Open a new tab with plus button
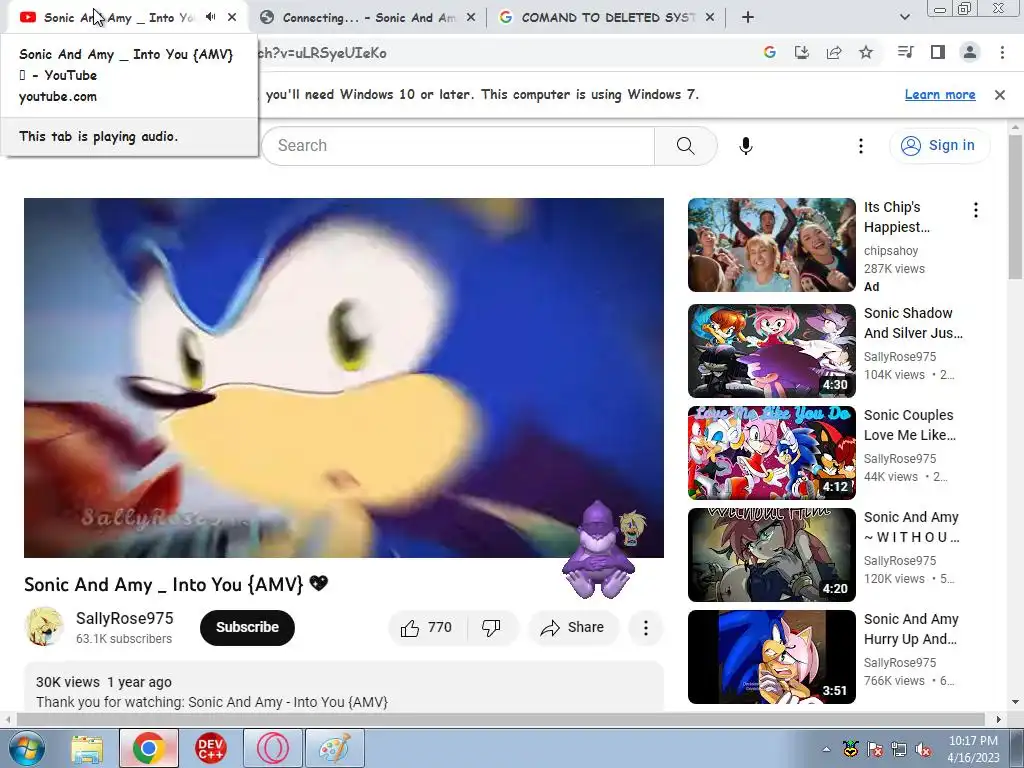This screenshot has height=768, width=1024. click(x=748, y=18)
